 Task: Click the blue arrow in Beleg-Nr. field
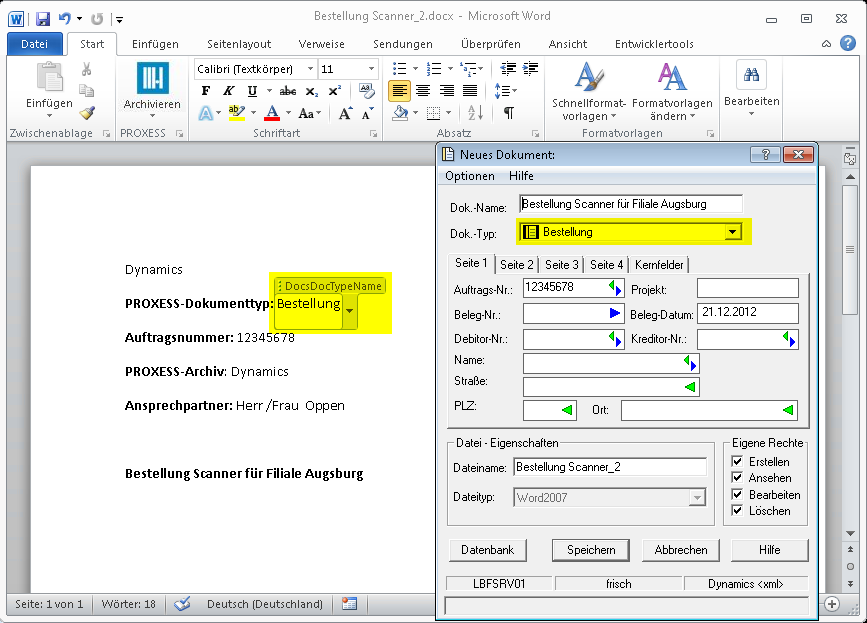pyautogui.click(x=615, y=313)
